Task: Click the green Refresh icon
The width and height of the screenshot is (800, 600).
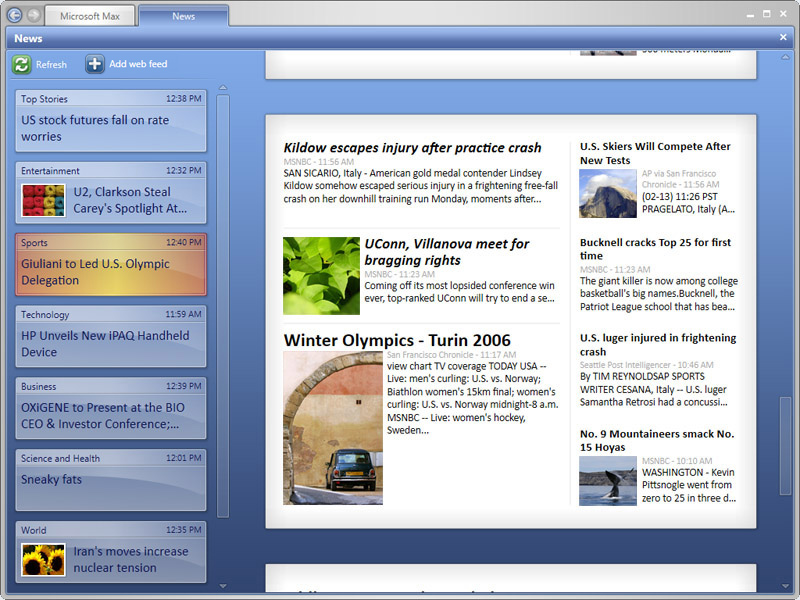Action: tap(21, 64)
